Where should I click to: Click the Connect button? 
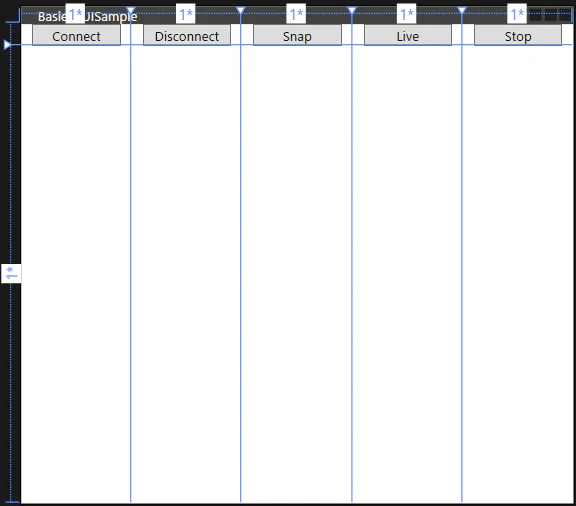tap(76, 36)
